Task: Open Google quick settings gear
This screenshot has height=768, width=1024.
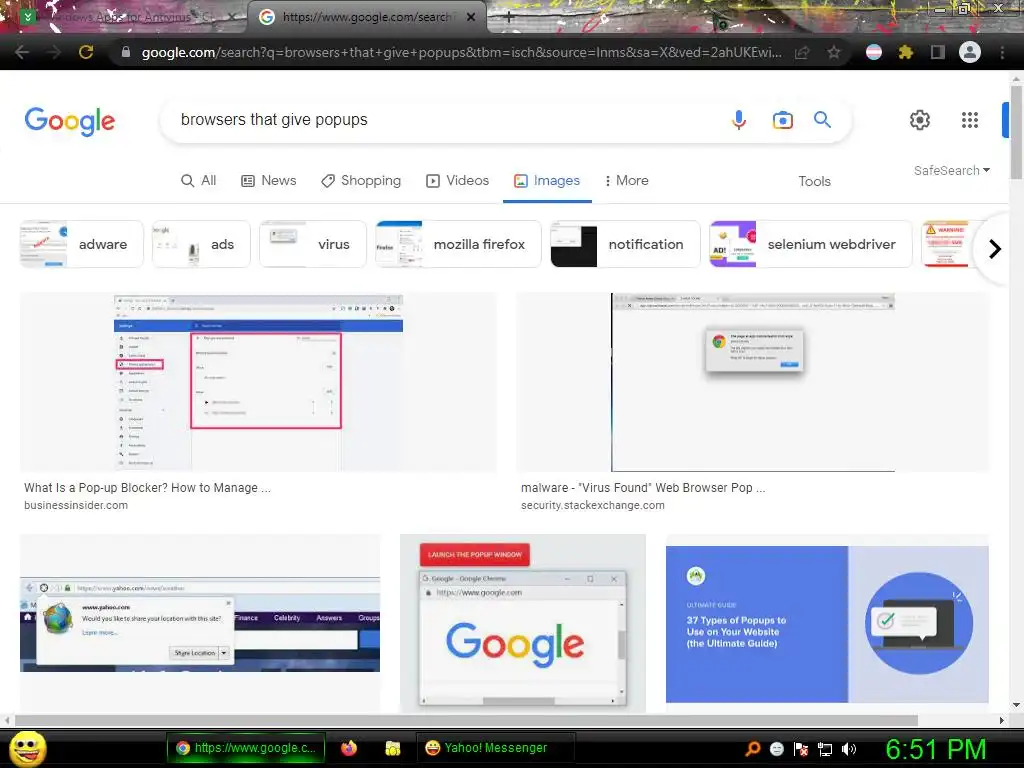Action: (x=920, y=120)
